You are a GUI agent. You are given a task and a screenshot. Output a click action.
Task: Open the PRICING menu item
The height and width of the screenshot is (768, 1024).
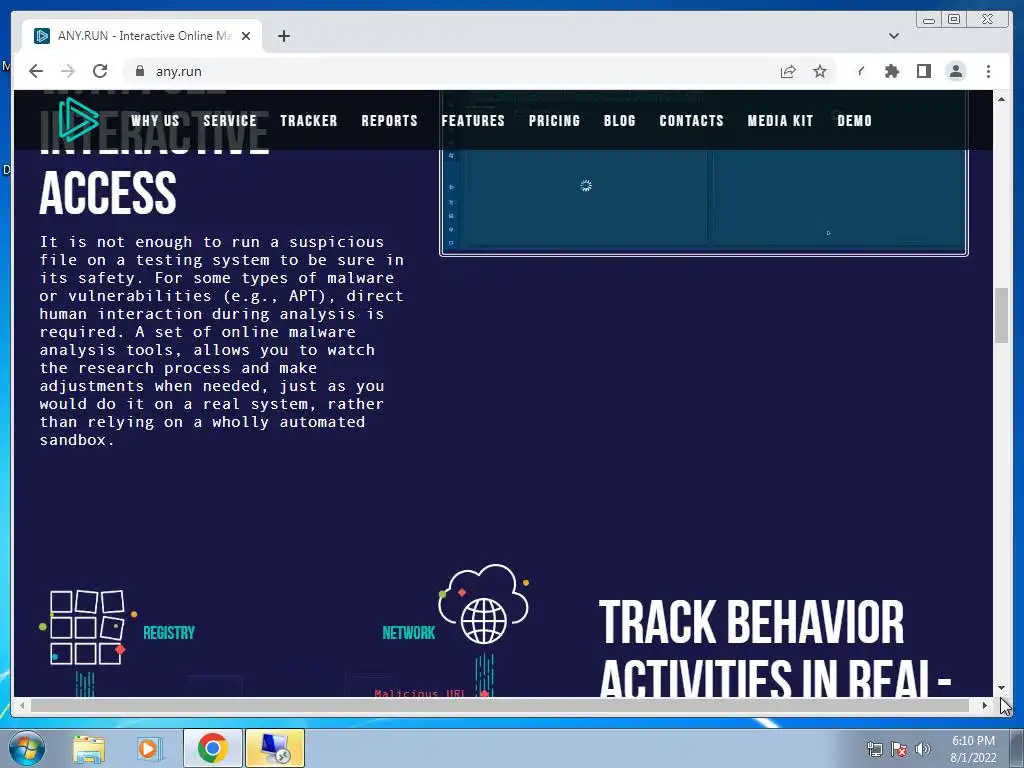tap(554, 121)
